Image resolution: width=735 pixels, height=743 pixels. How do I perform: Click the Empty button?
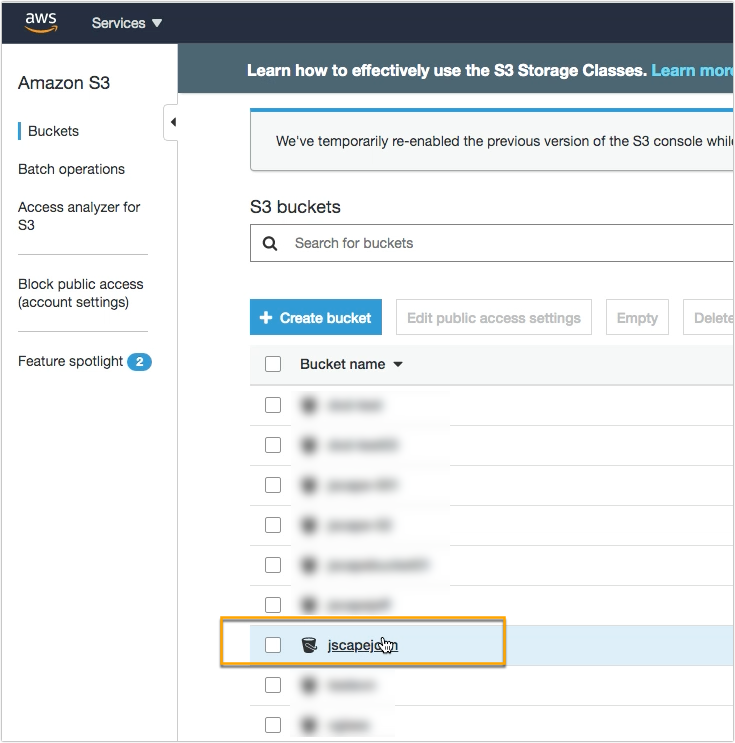click(637, 318)
